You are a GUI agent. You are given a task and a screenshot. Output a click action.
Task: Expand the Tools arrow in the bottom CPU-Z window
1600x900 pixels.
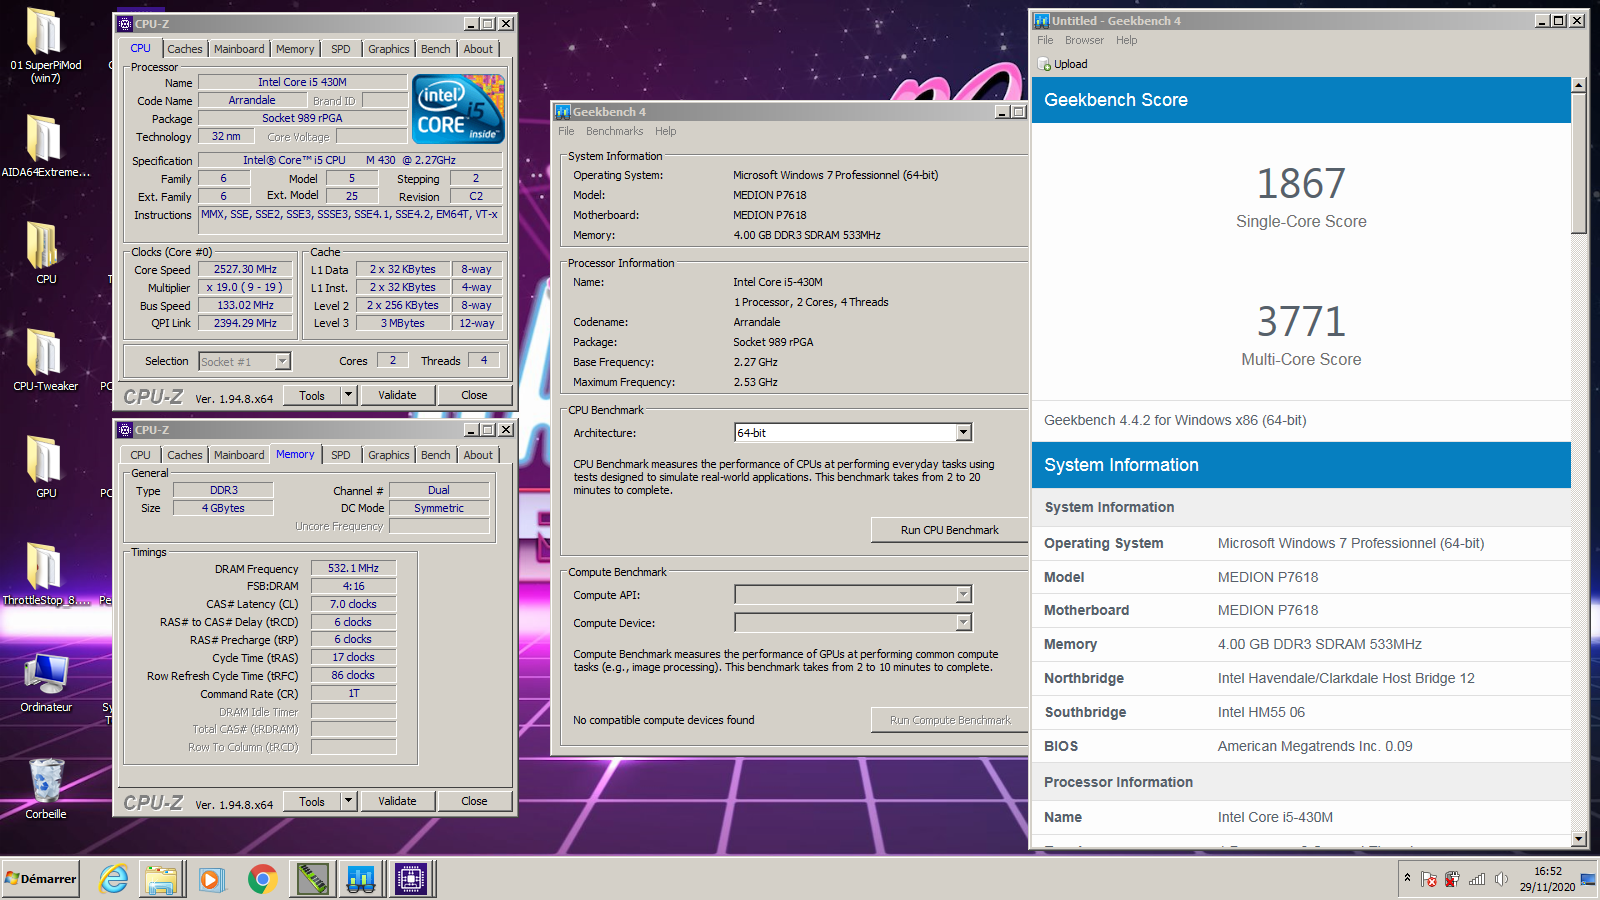pyautogui.click(x=349, y=801)
